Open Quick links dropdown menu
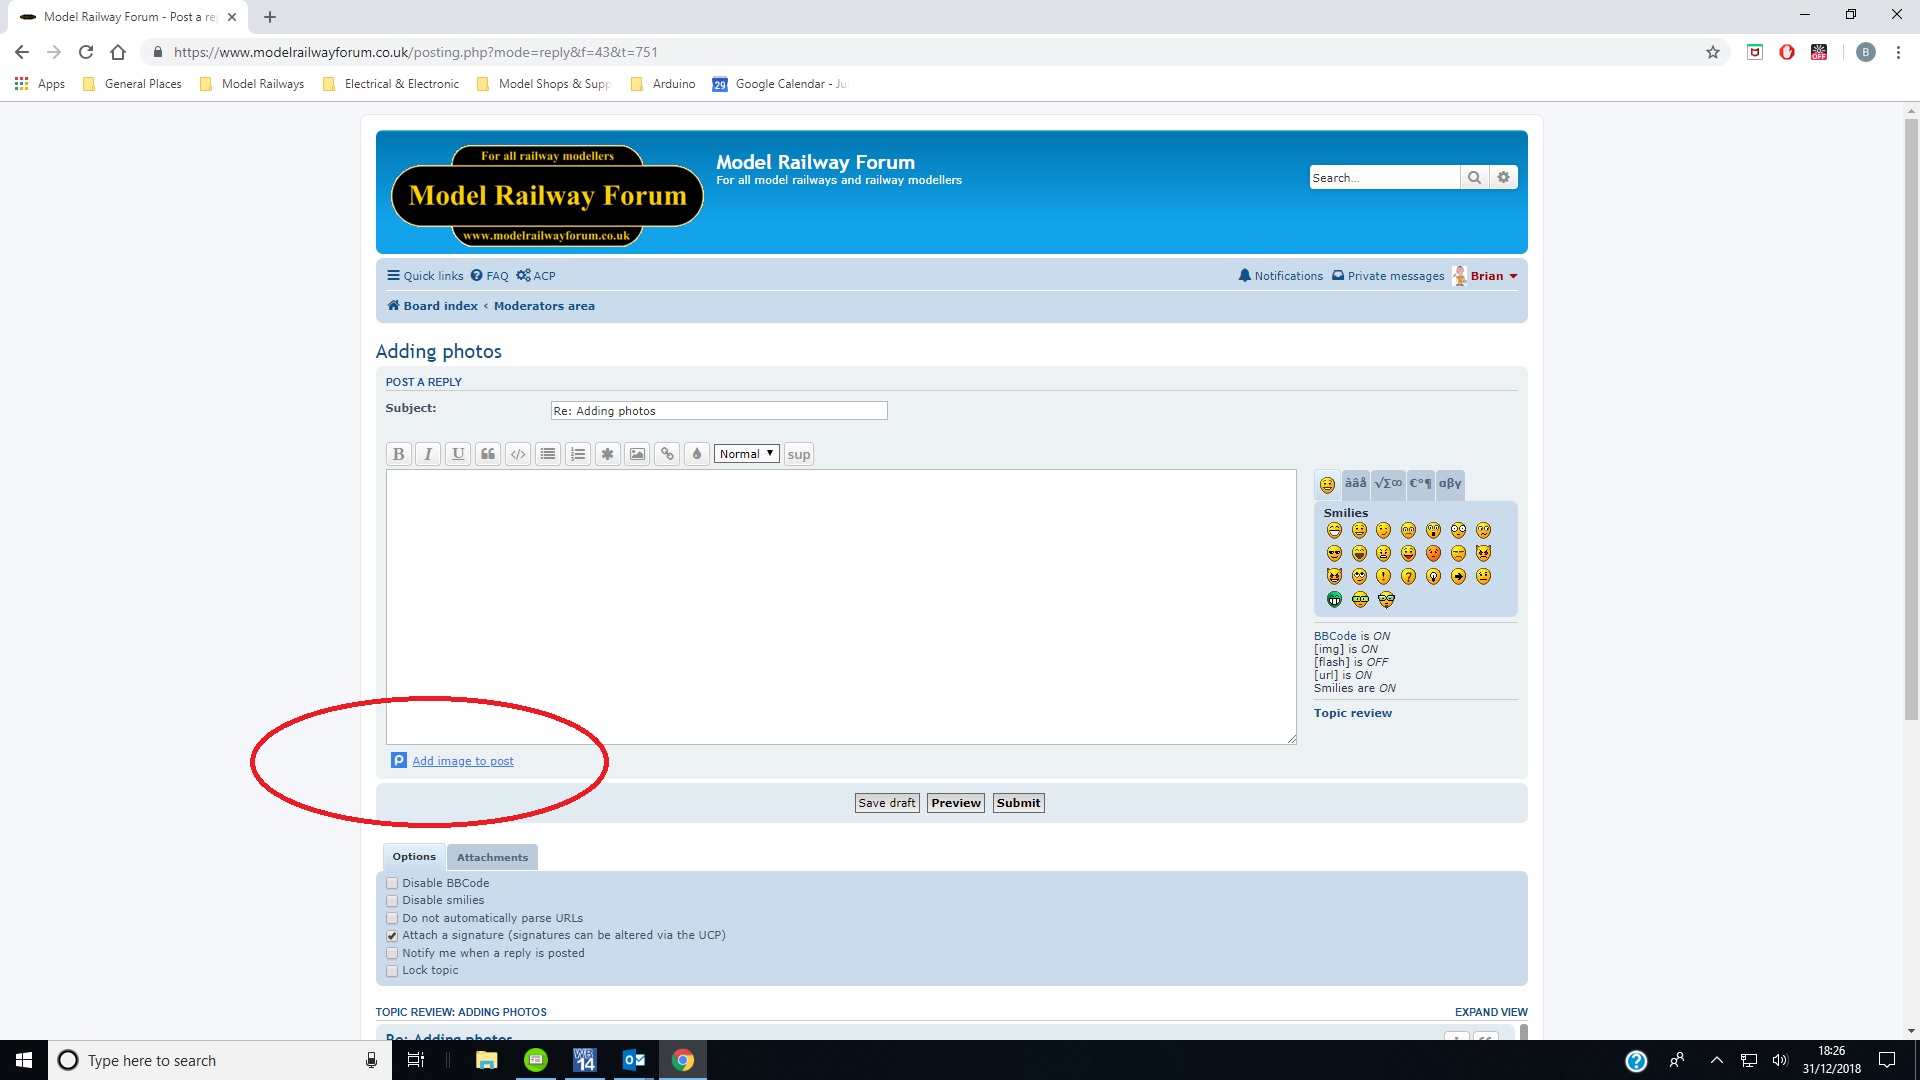The width and height of the screenshot is (1920, 1080). tap(425, 276)
